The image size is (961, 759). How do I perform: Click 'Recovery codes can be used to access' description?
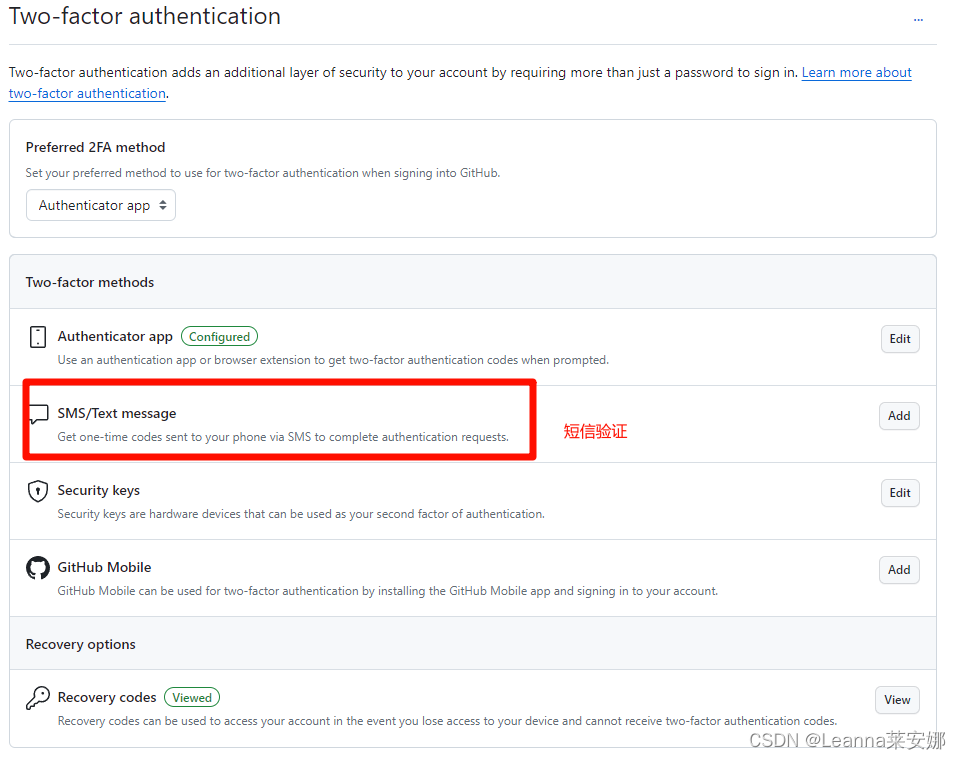(x=447, y=721)
